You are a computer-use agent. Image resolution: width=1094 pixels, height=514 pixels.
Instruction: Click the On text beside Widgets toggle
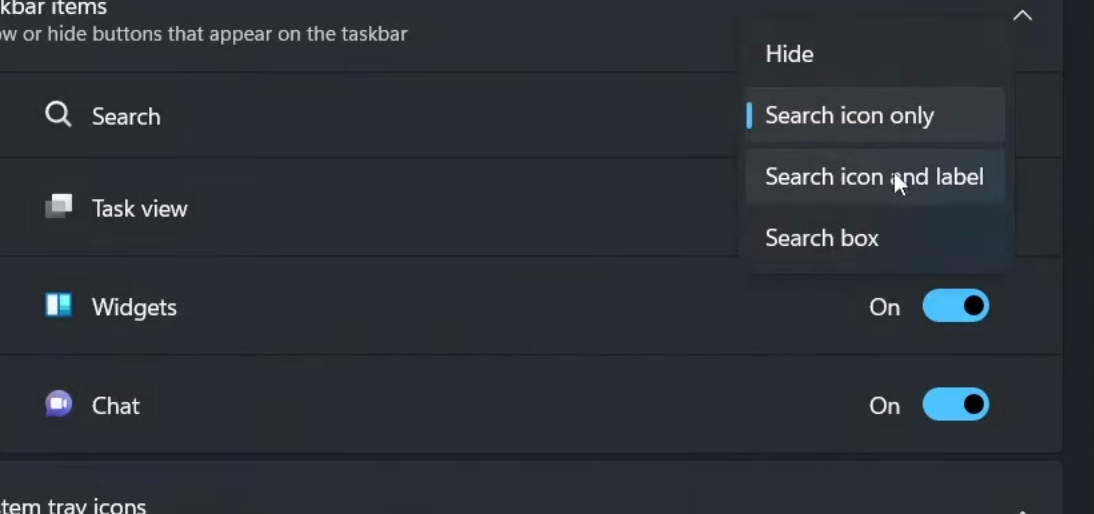pyautogui.click(x=884, y=307)
